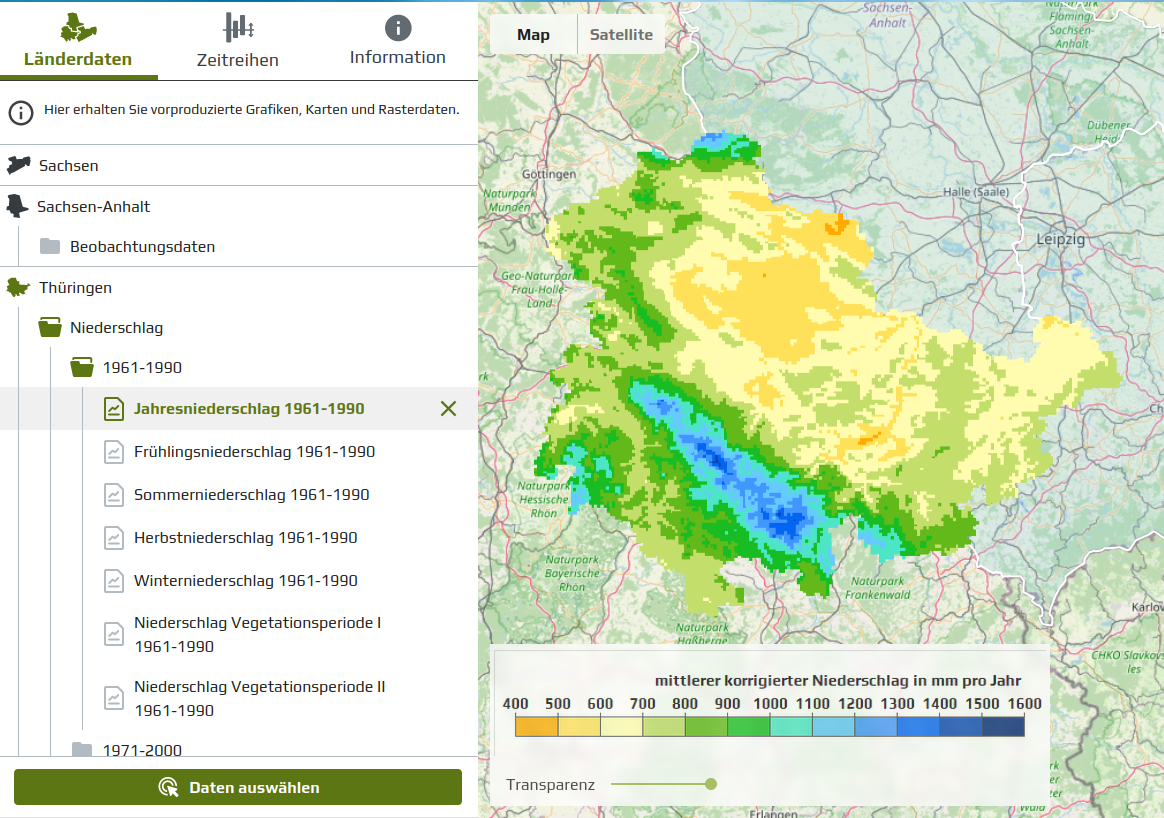The height and width of the screenshot is (818, 1164).
Task: Click the Frühlingsniederschlag document icon
Action: pyautogui.click(x=114, y=451)
